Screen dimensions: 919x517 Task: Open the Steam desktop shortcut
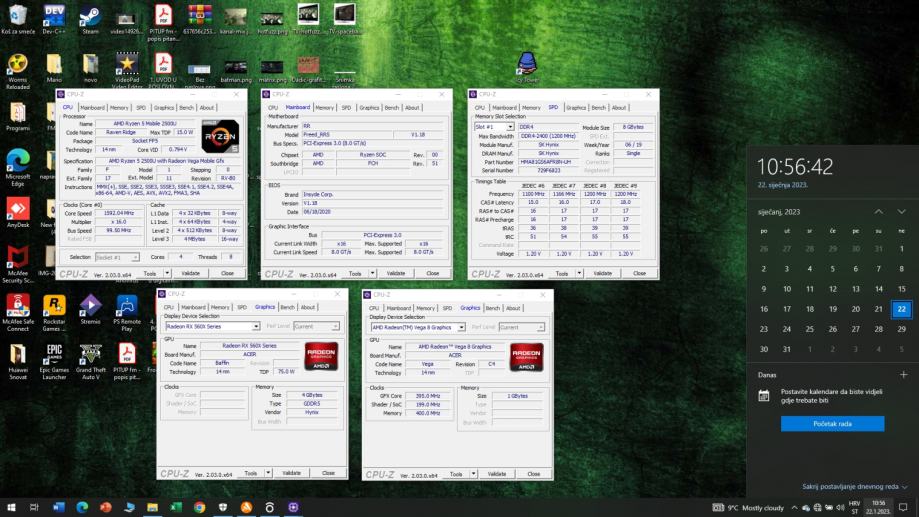[x=90, y=16]
